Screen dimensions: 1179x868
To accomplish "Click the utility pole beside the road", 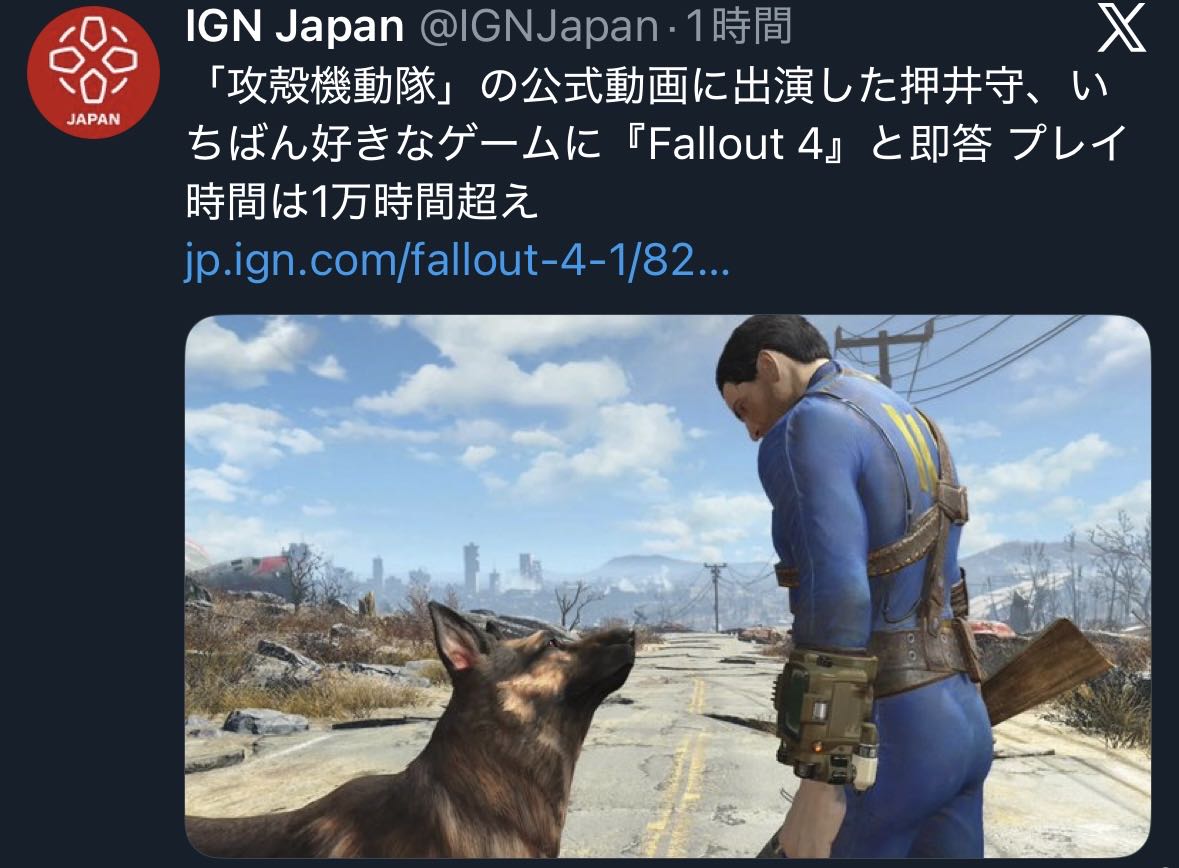I will [x=715, y=596].
